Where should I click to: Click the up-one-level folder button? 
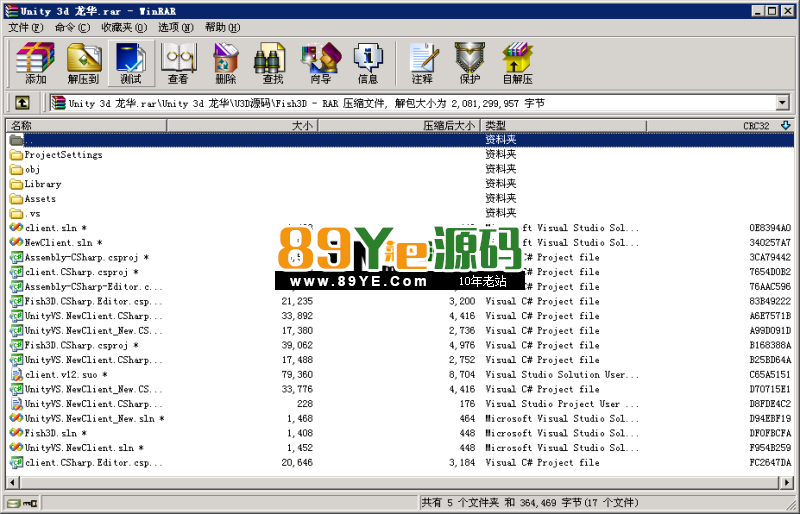(22, 103)
